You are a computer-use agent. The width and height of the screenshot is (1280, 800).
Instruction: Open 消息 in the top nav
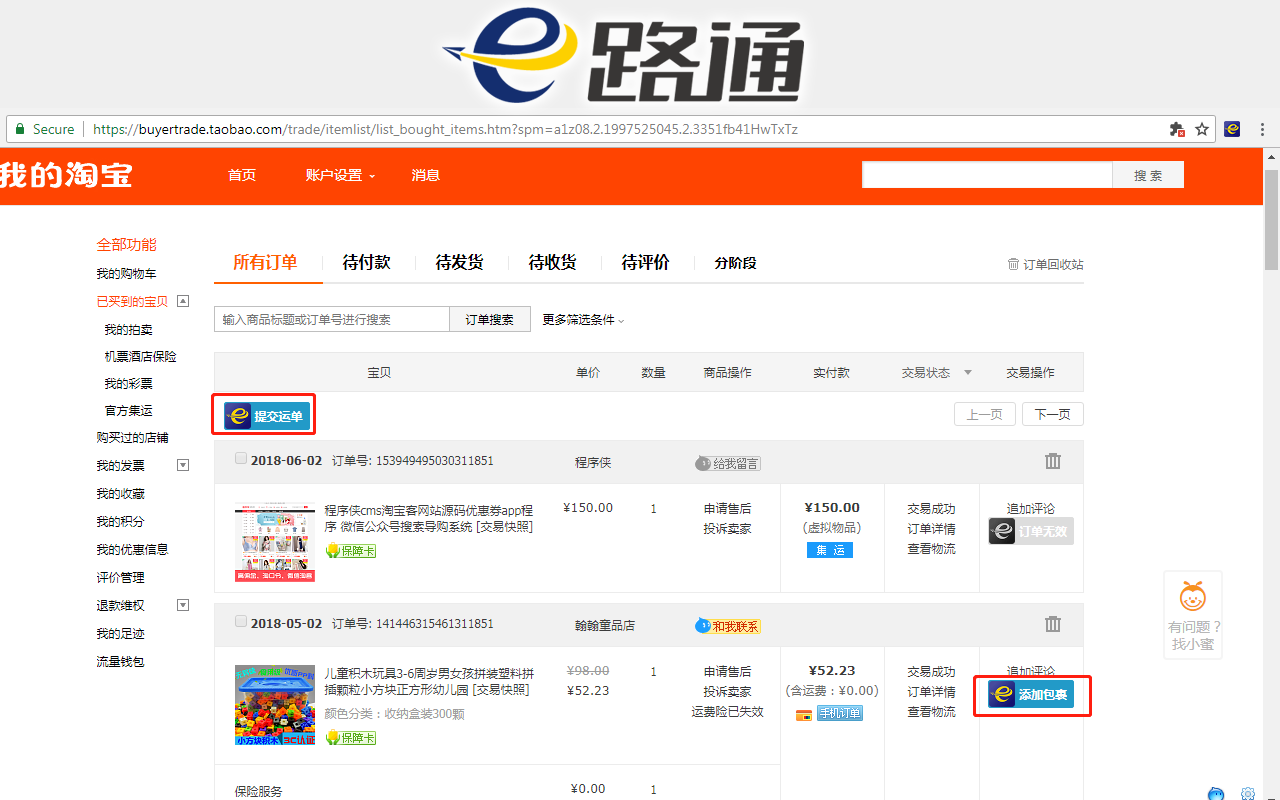coord(425,175)
